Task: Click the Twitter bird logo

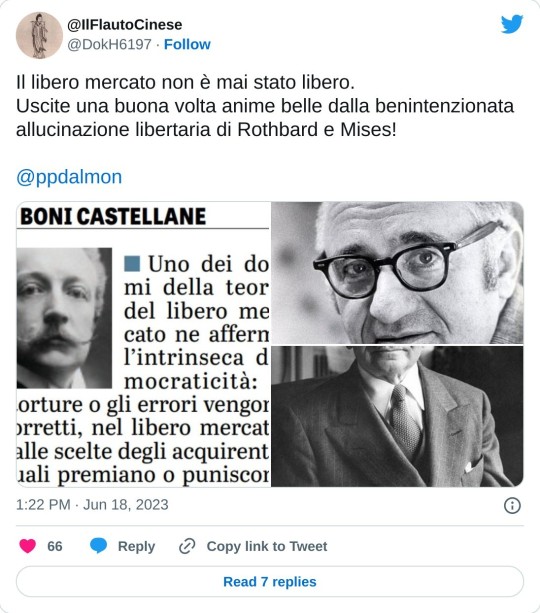Action: 512,24
